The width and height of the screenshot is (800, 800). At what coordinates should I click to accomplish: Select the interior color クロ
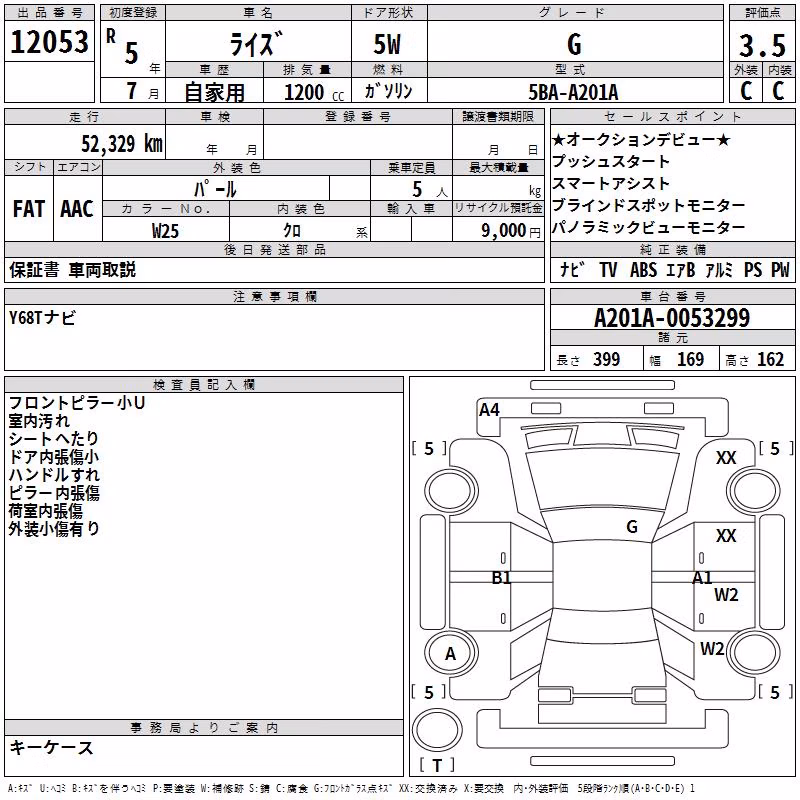pyautogui.click(x=292, y=231)
